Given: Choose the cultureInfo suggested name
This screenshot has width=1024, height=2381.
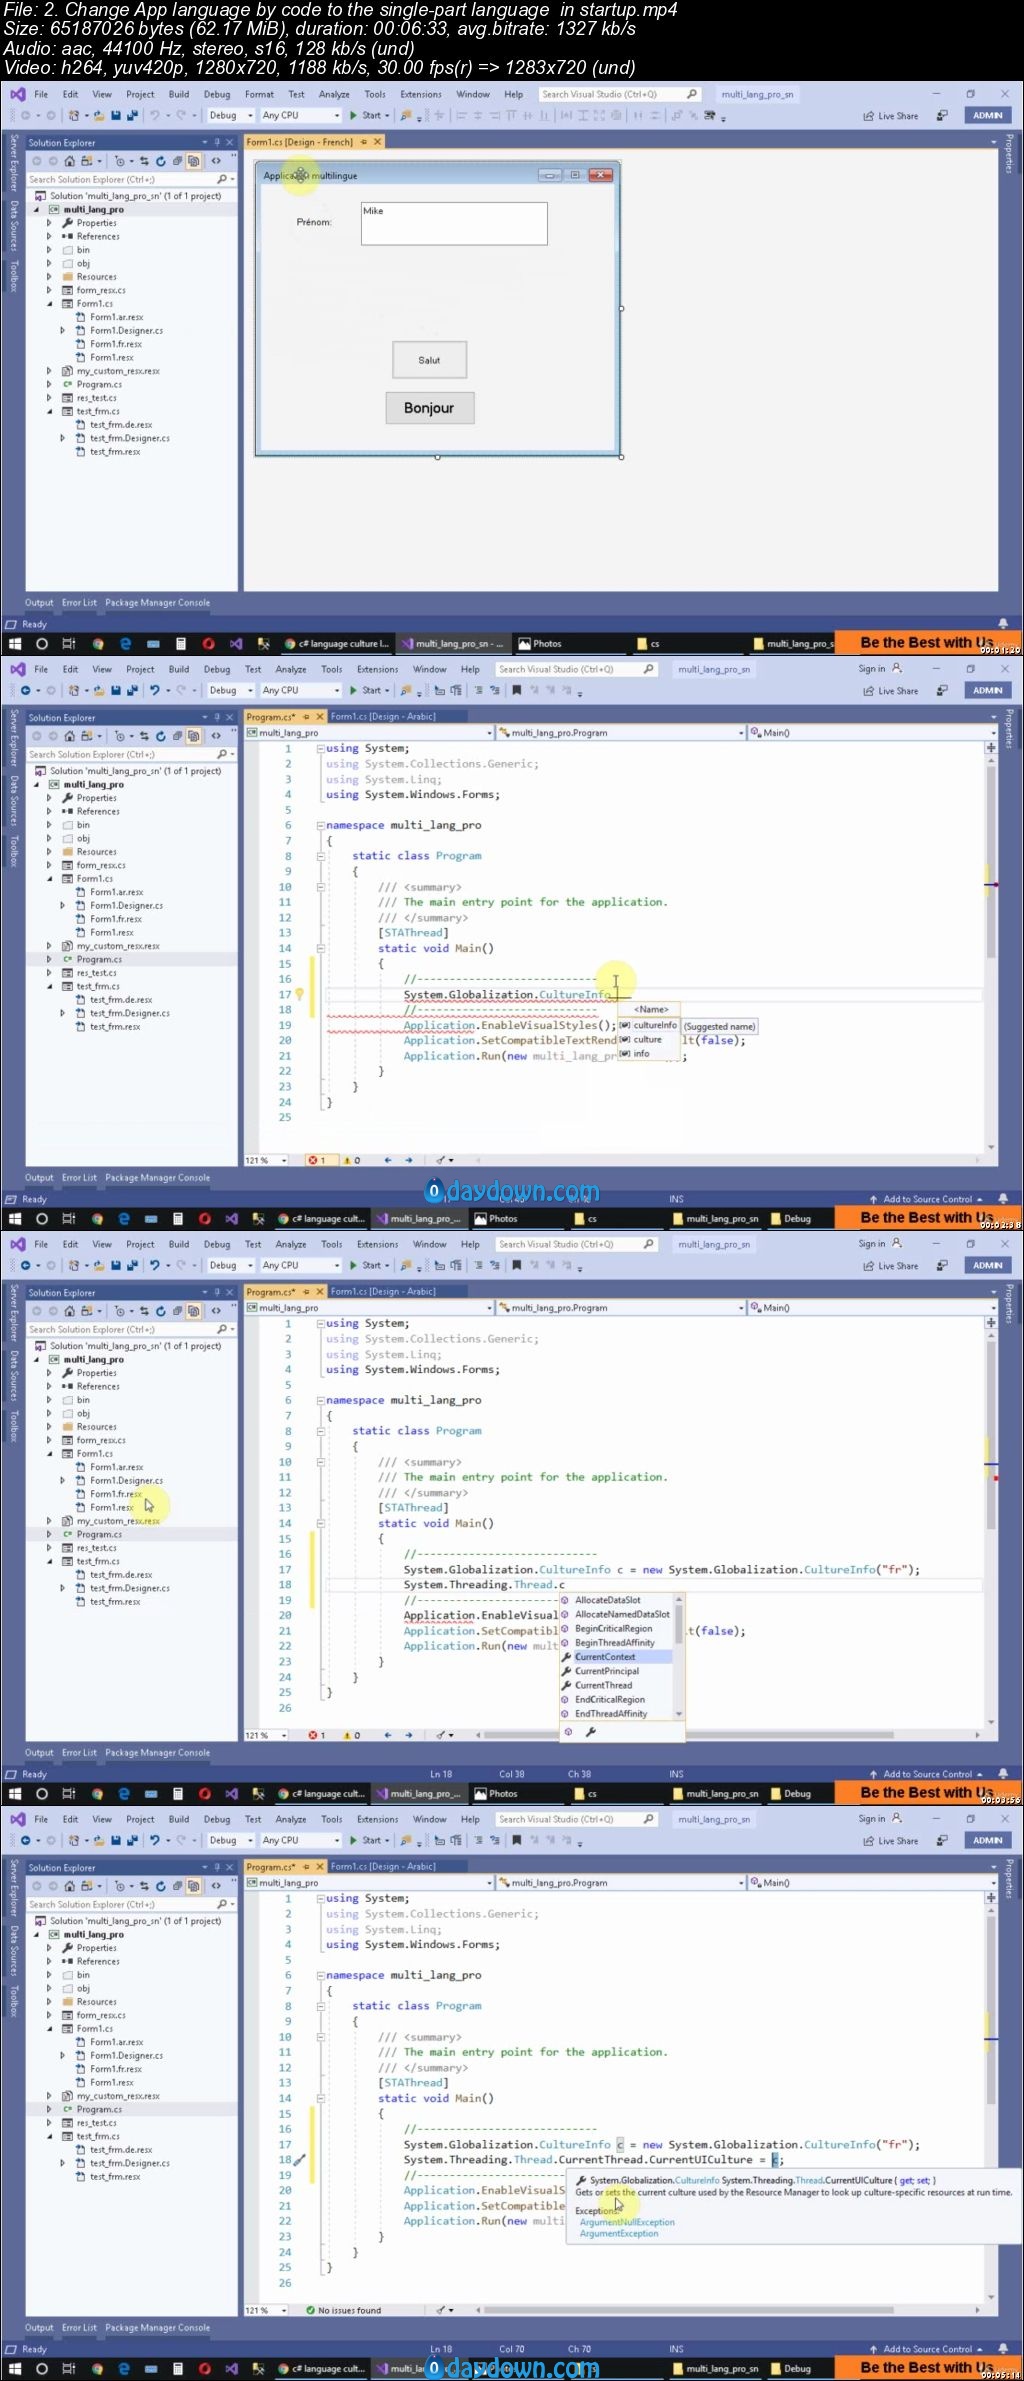Looking at the screenshot, I should click(x=648, y=1025).
